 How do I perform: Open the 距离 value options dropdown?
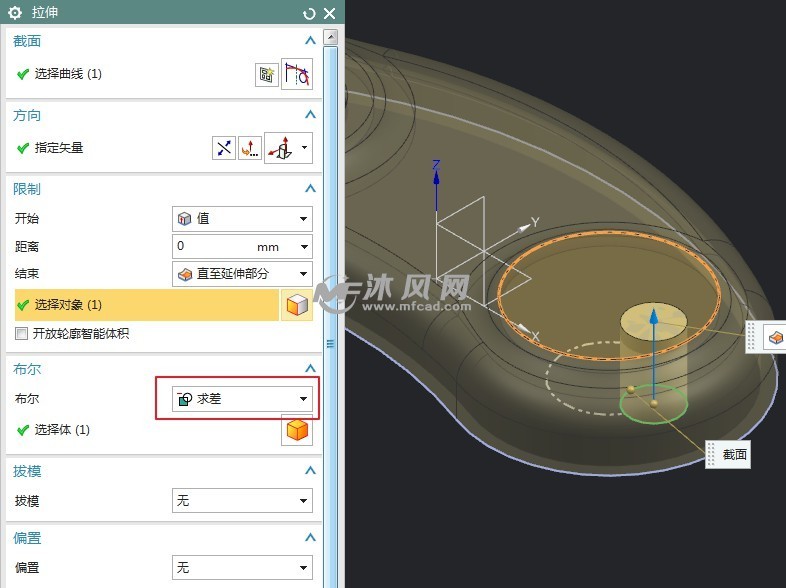pos(304,247)
